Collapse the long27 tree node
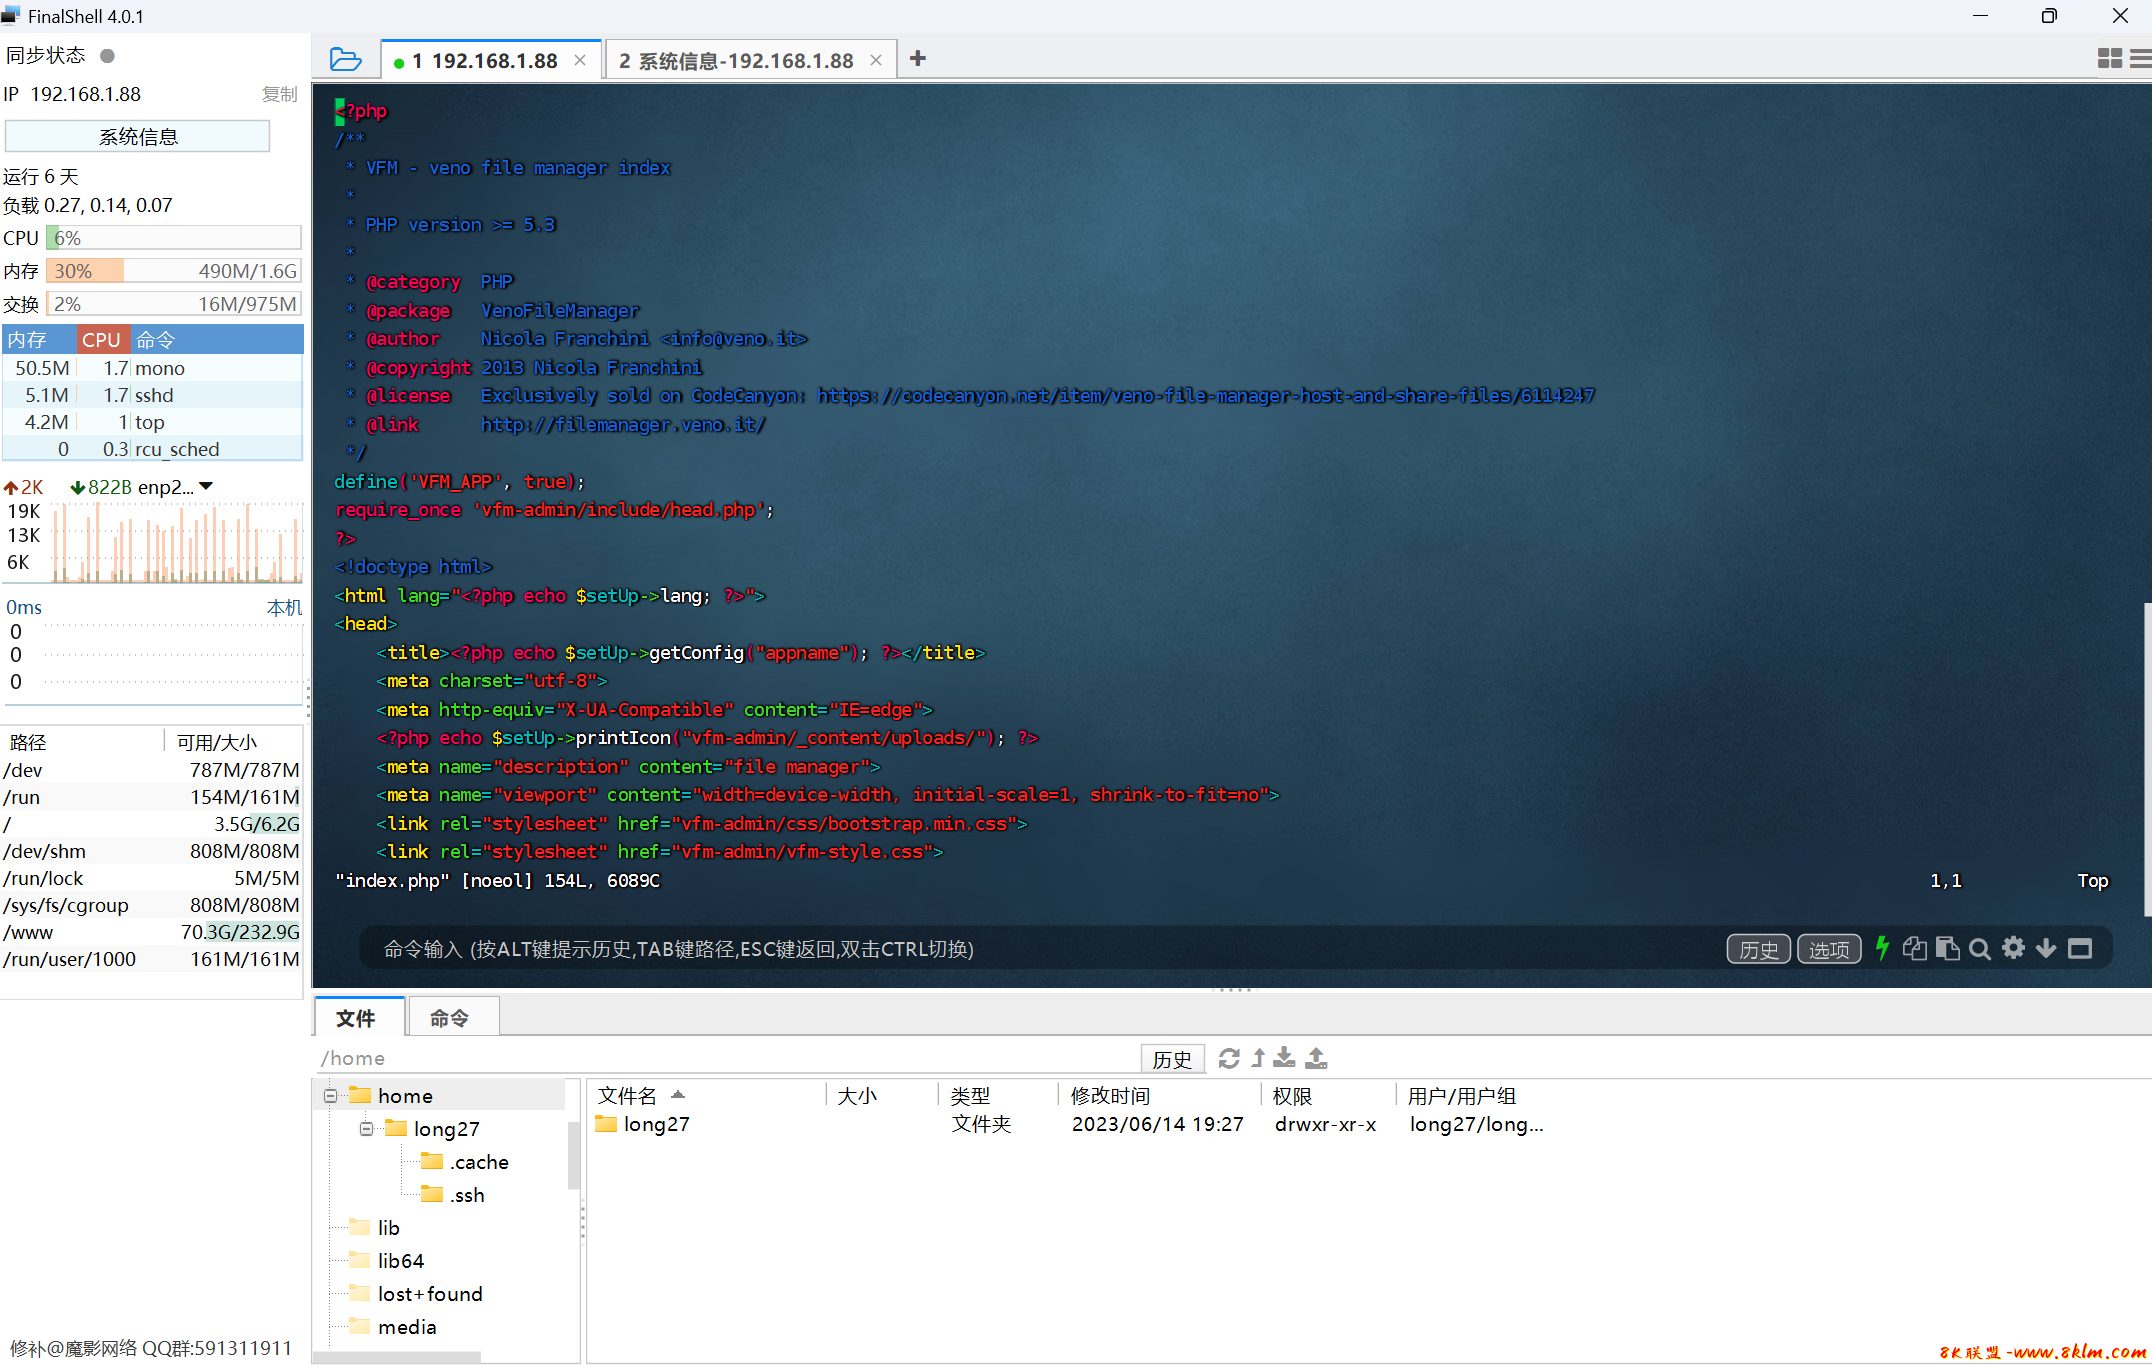This screenshot has width=2152, height=1365. coord(366,1129)
